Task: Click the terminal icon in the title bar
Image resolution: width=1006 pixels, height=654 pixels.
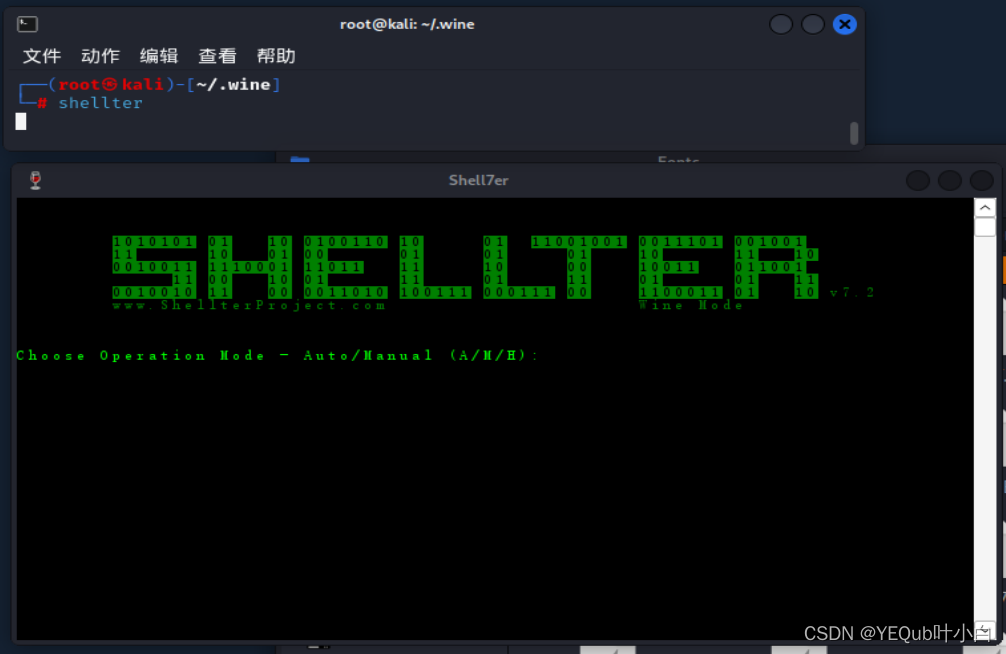Action: [x=27, y=24]
